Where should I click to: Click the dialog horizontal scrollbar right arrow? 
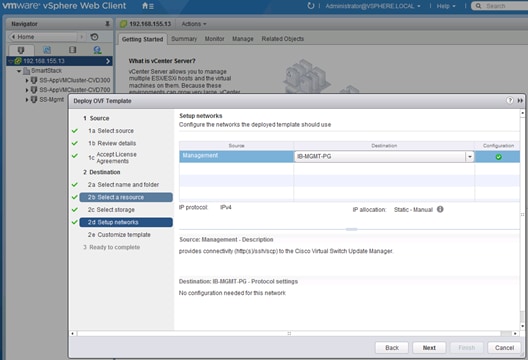(x=515, y=333)
